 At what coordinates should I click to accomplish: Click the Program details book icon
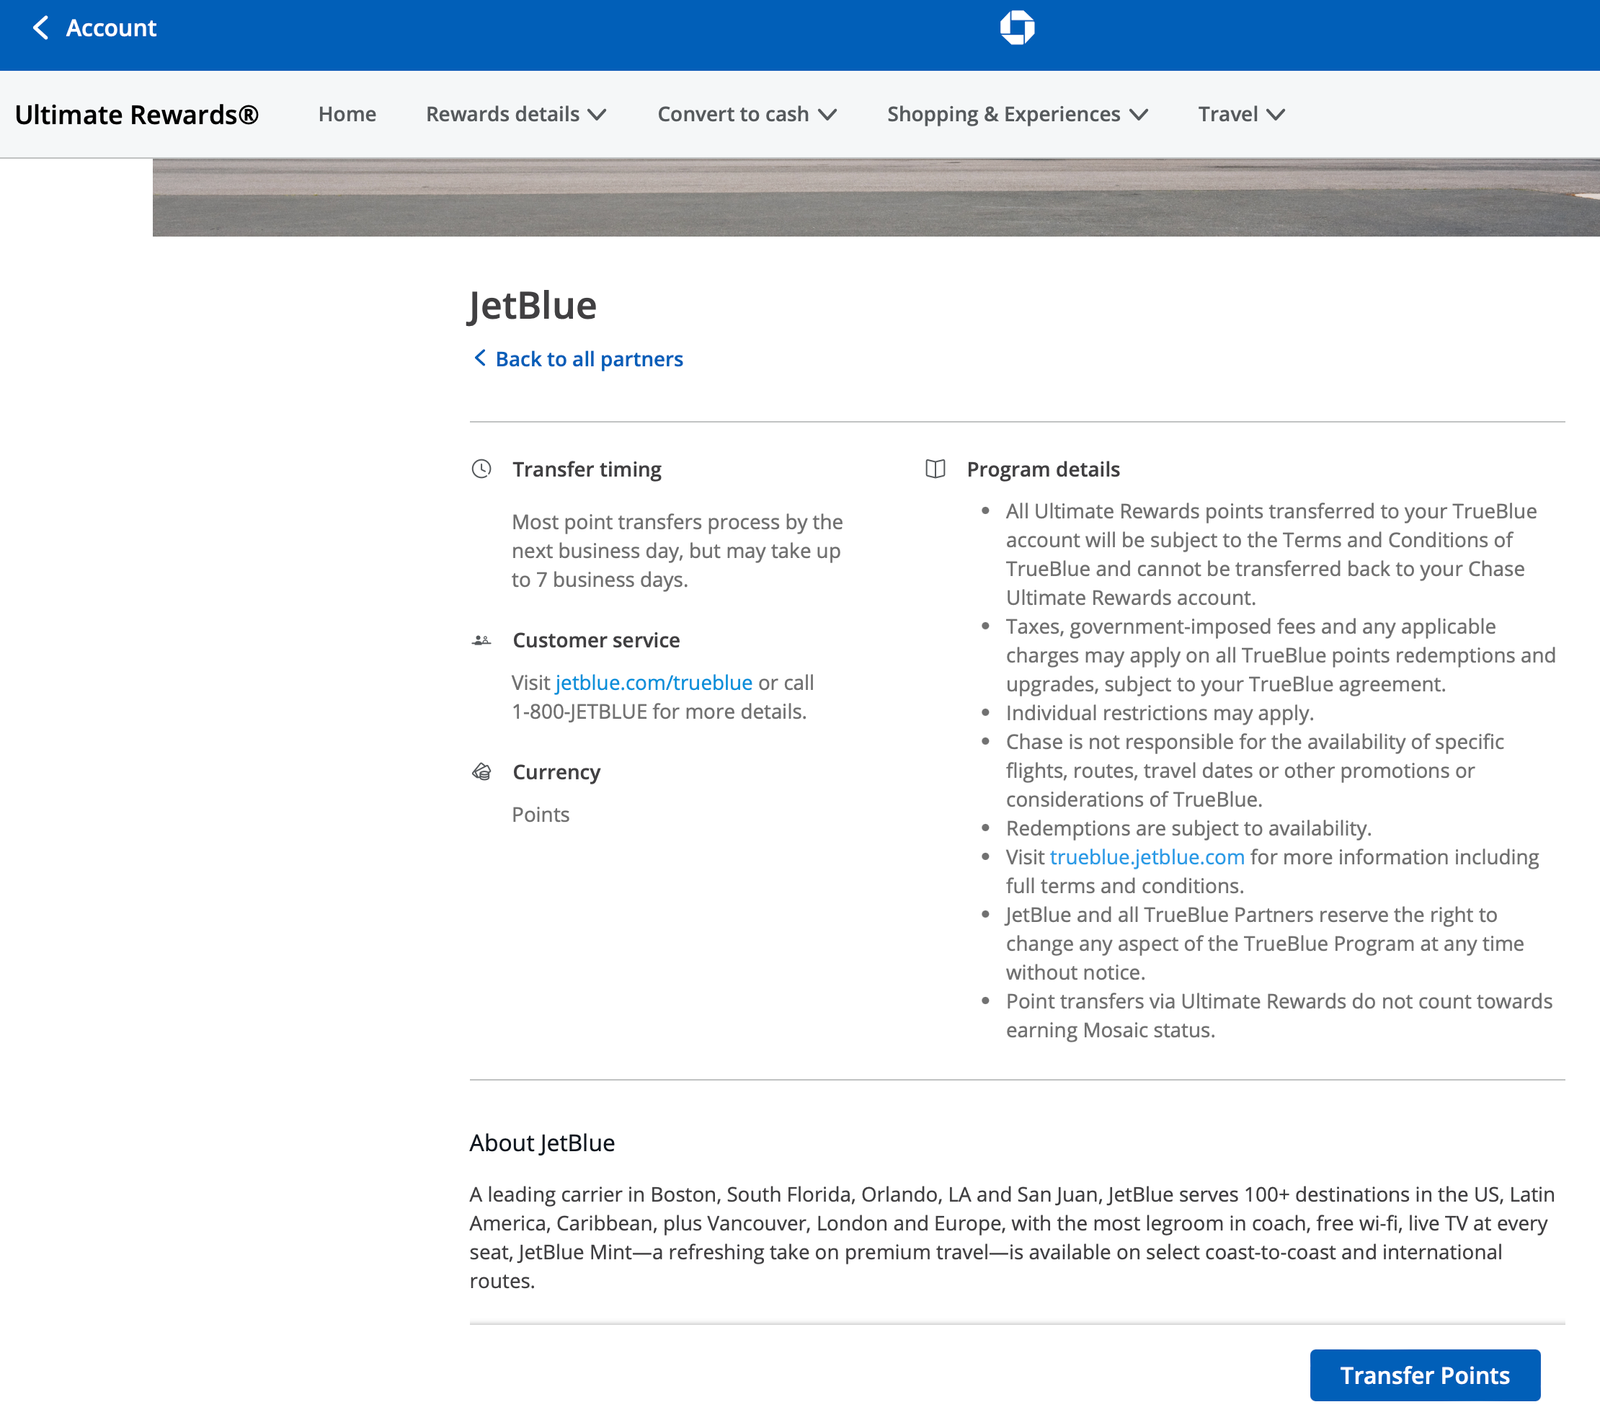click(x=935, y=469)
